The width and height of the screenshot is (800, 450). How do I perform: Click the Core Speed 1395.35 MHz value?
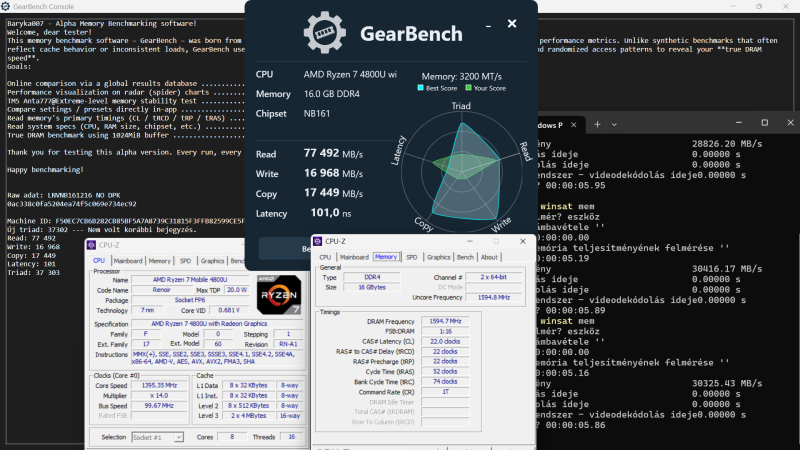pyautogui.click(x=160, y=385)
